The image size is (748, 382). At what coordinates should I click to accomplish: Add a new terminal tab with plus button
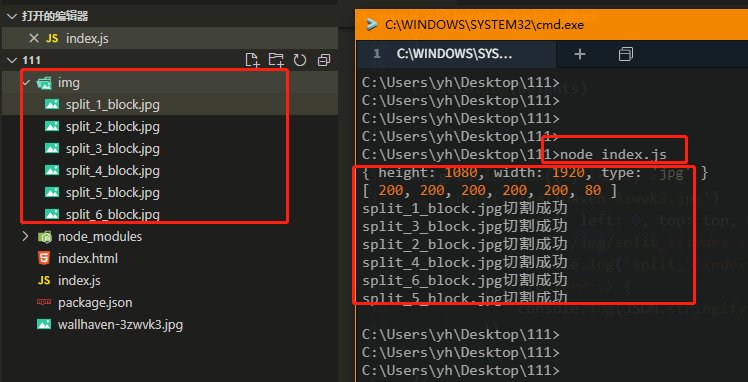point(580,54)
